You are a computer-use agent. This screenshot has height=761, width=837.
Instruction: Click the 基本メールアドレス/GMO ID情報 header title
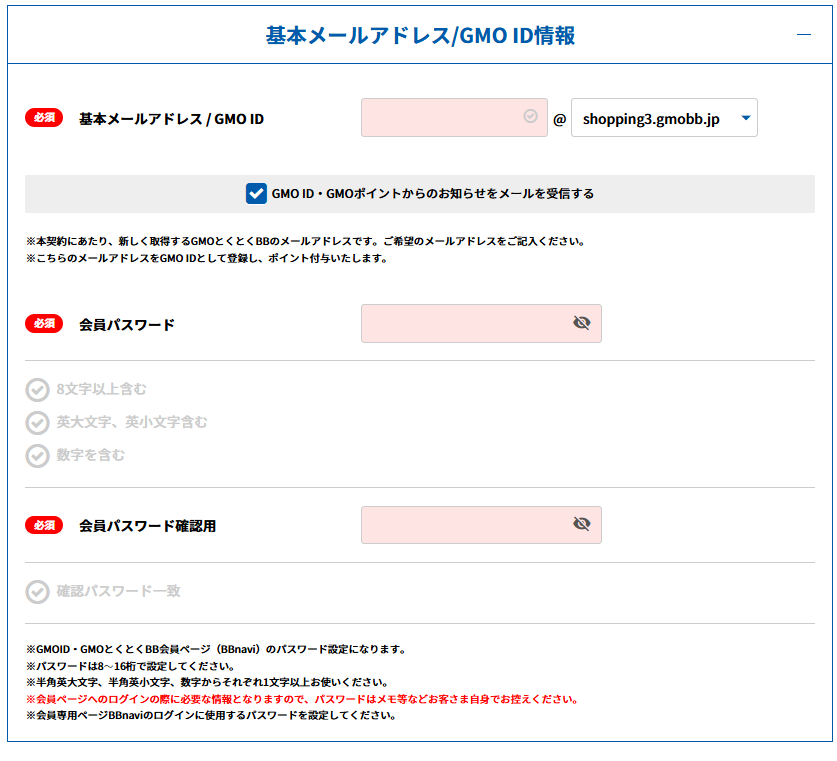coord(420,36)
